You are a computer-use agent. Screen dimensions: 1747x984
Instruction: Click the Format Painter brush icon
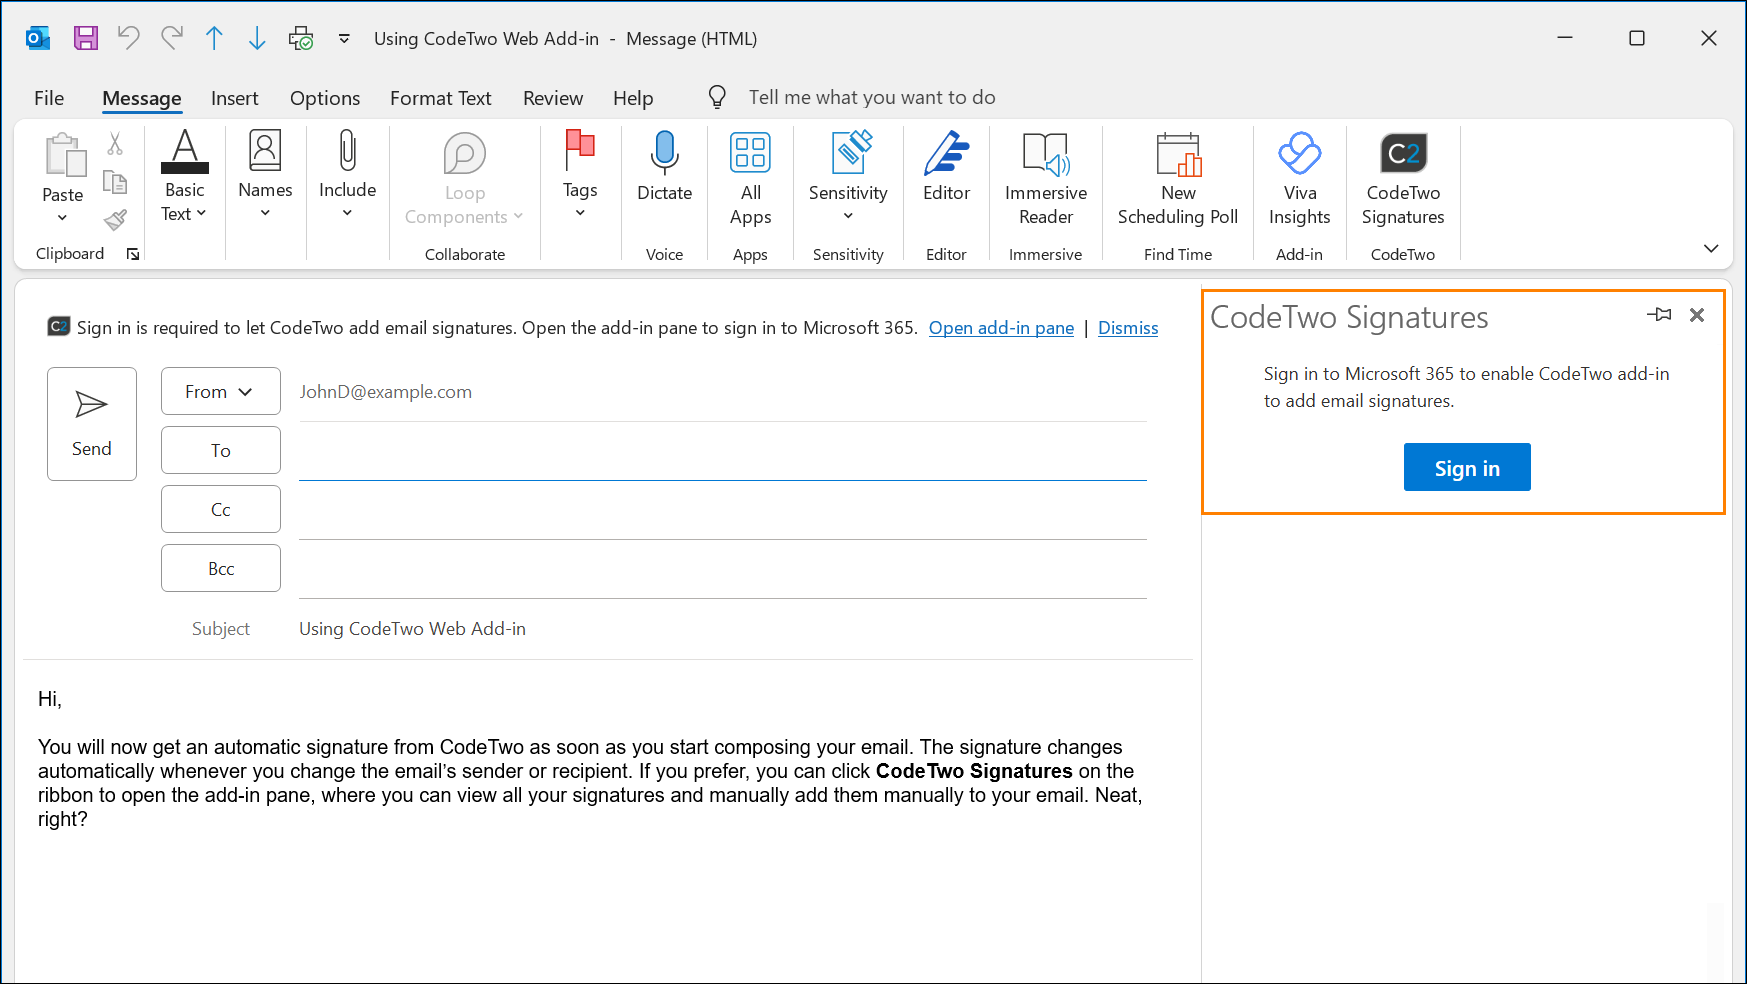(x=115, y=219)
